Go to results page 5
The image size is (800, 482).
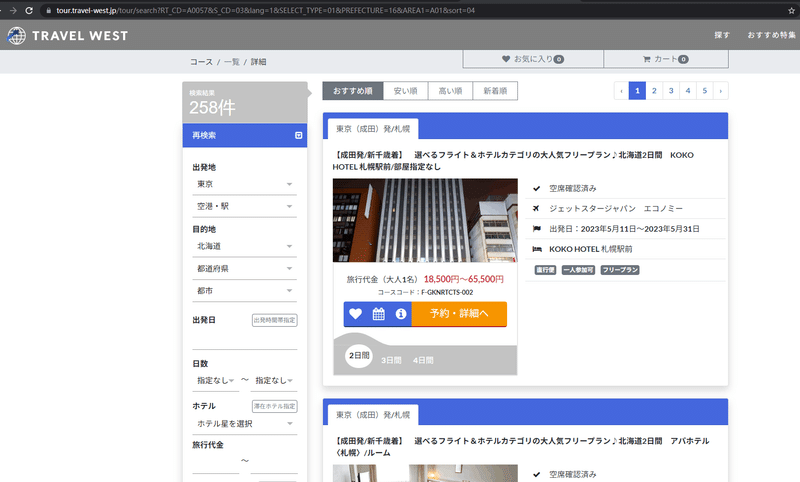tap(705, 91)
